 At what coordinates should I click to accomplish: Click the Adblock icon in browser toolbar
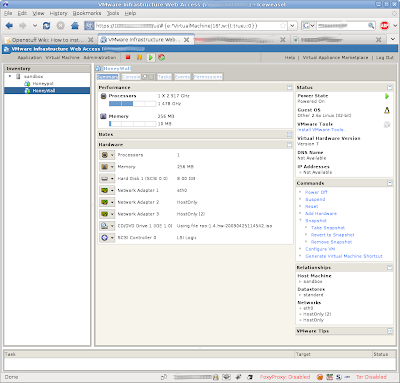[x=384, y=26]
